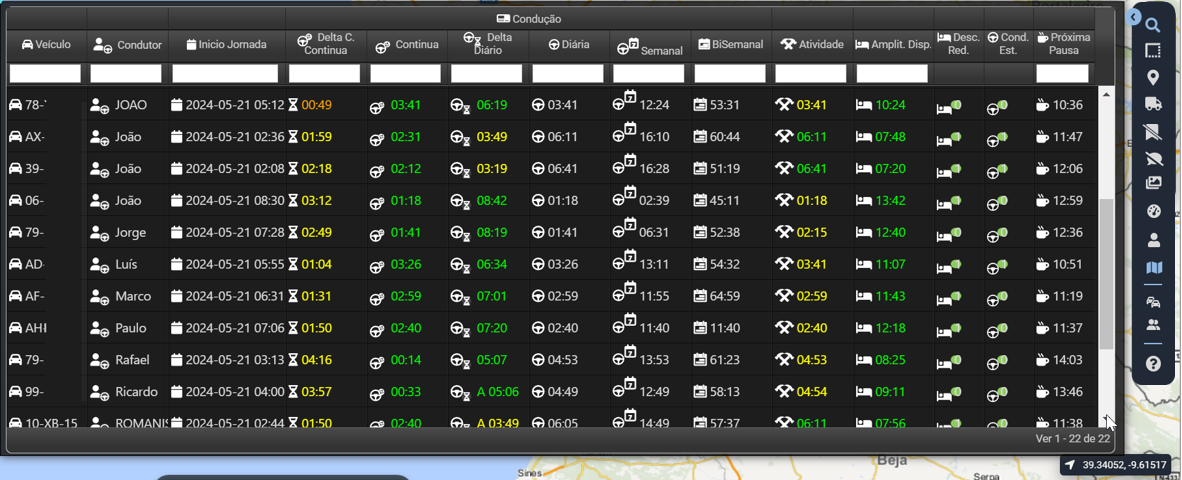This screenshot has height=480, width=1182.
Task: Click the Desc. Red. indicator in Marco row
Action: pyautogui.click(x=949, y=298)
